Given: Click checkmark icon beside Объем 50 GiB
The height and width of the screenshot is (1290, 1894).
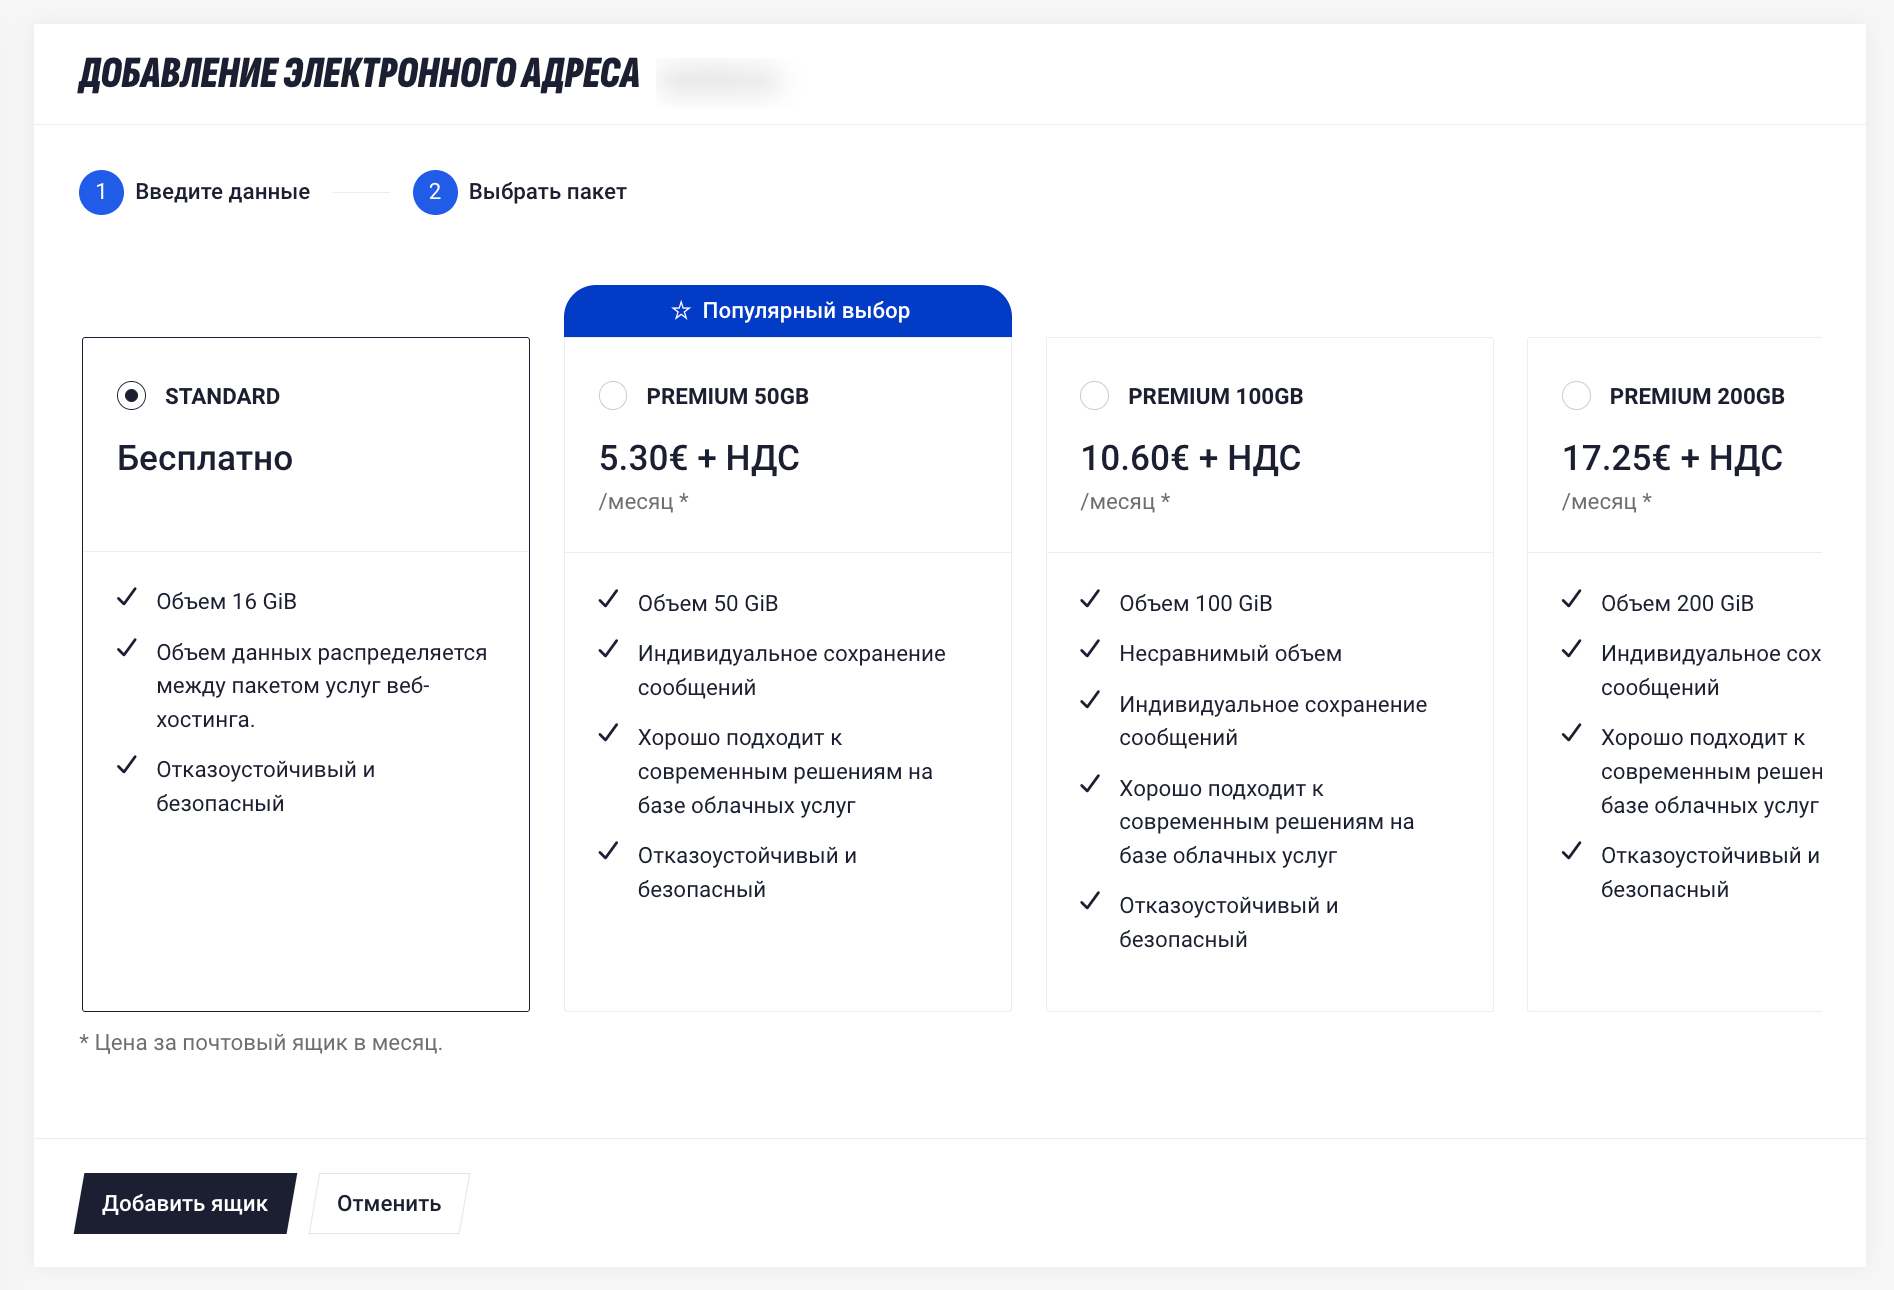Looking at the screenshot, I should coord(608,600).
